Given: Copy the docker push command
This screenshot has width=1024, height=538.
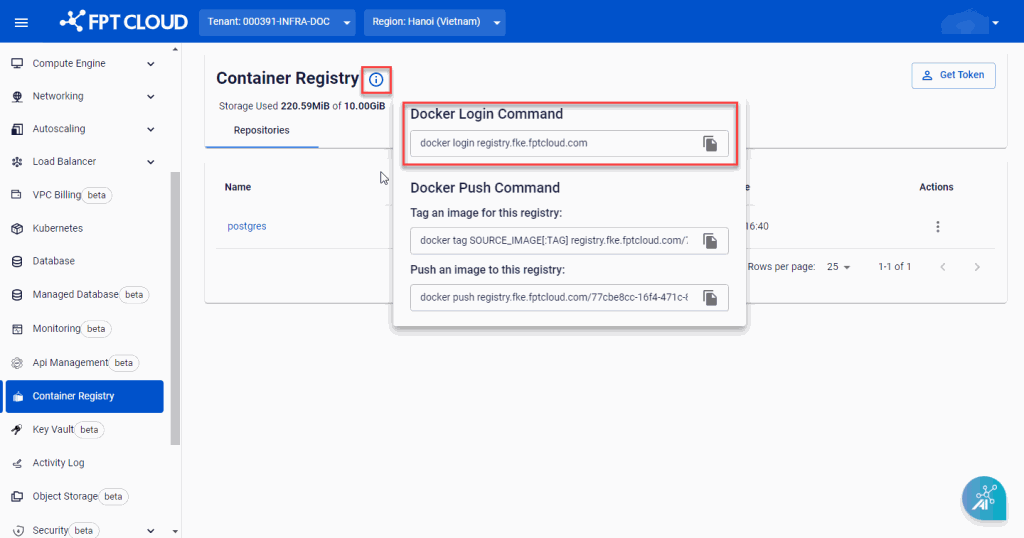Looking at the screenshot, I should [710, 298].
